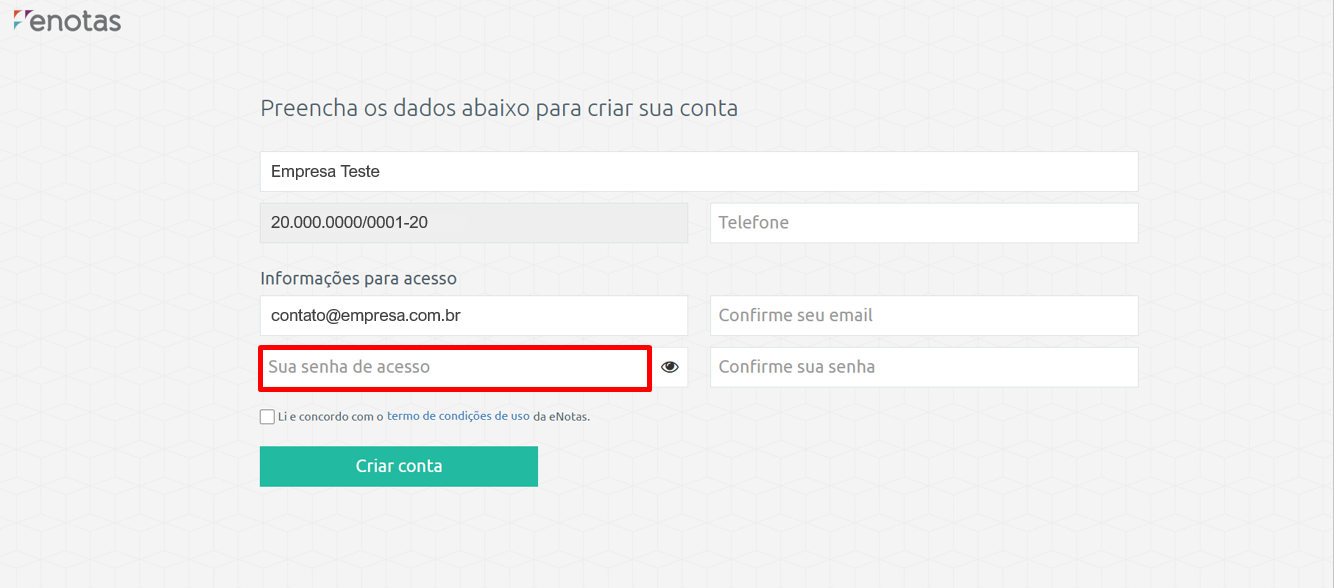The image size is (1334, 588).
Task: Tick the terms agreement checkbox
Action: (267, 417)
